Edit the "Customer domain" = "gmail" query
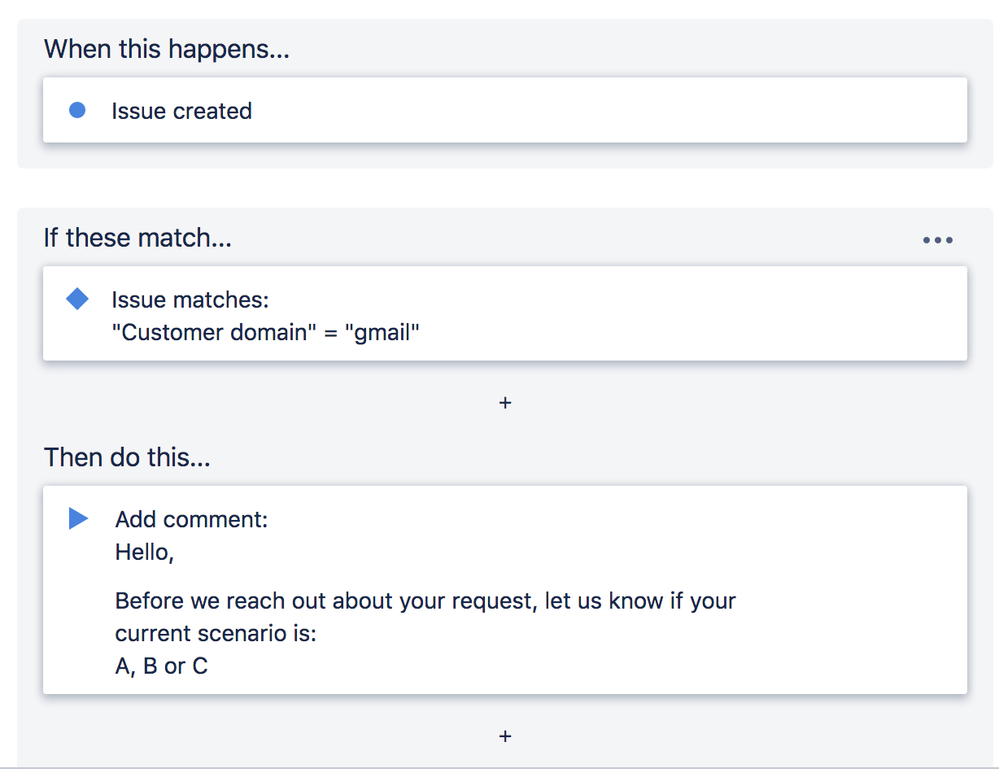 265,332
